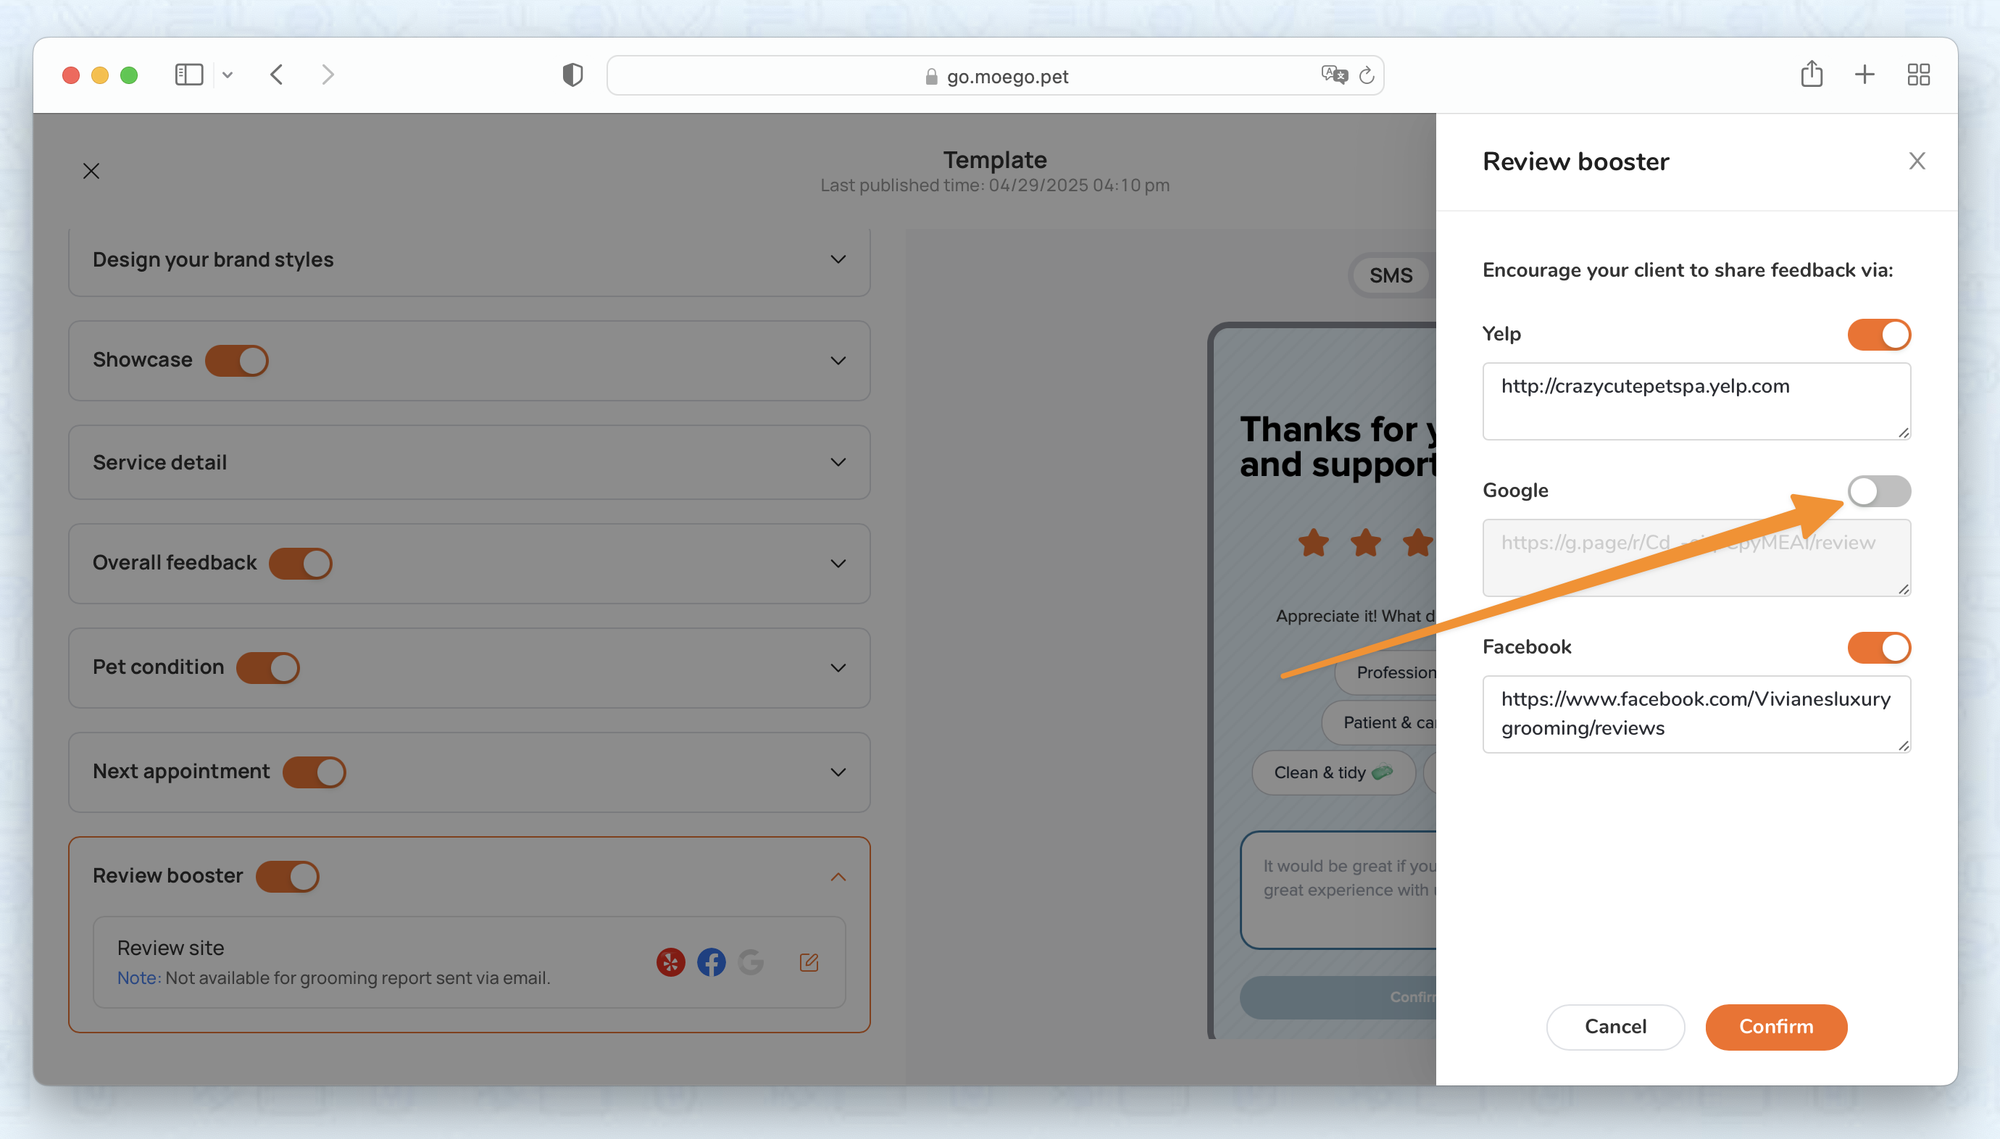
Task: Expand the Pet condition section chevron
Action: [x=838, y=667]
